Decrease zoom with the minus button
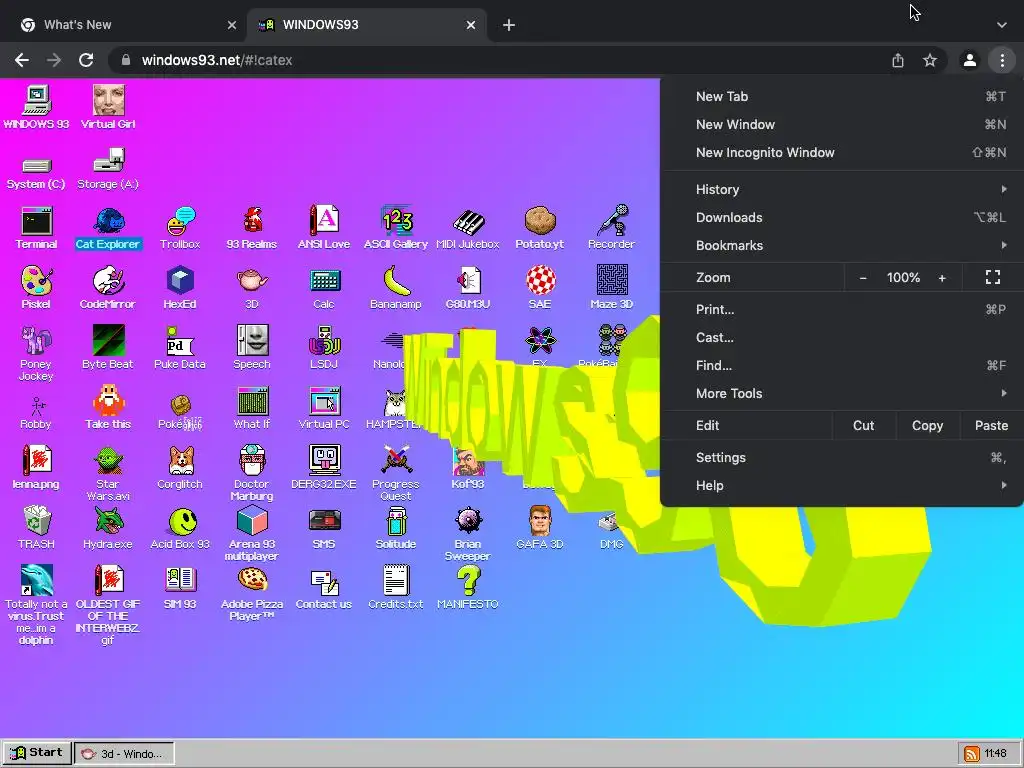Image resolution: width=1024 pixels, height=768 pixels. pyautogui.click(x=863, y=278)
